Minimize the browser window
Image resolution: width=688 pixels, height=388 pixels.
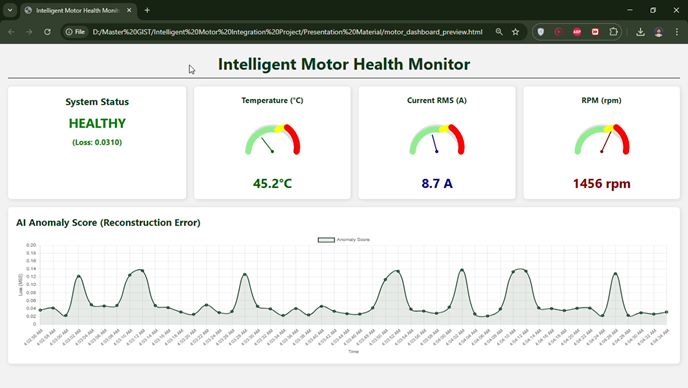point(630,10)
